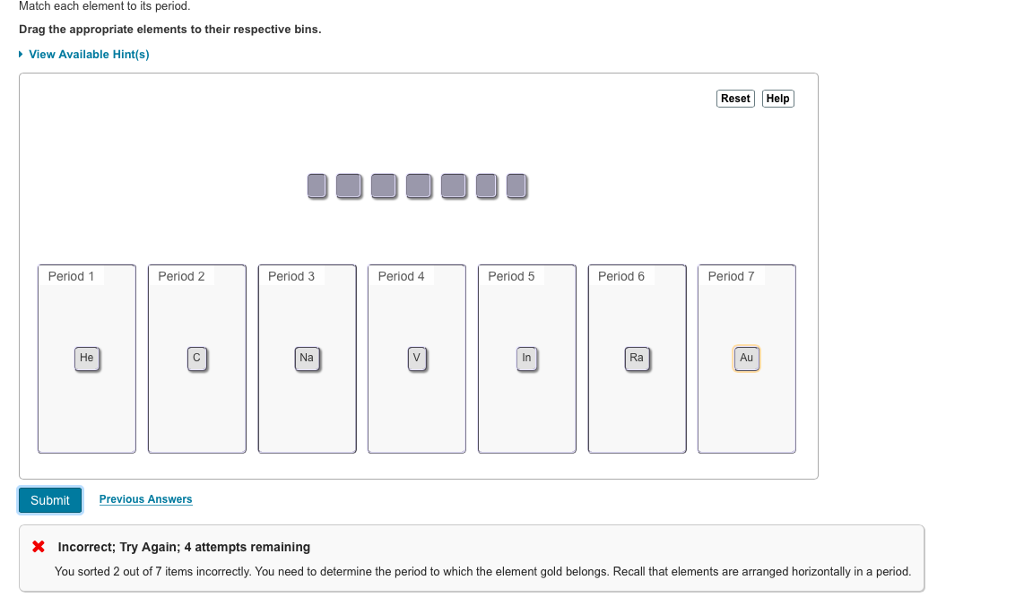Image resolution: width=1024 pixels, height=606 pixels.
Task: Select the Na element tile
Action: pos(306,358)
